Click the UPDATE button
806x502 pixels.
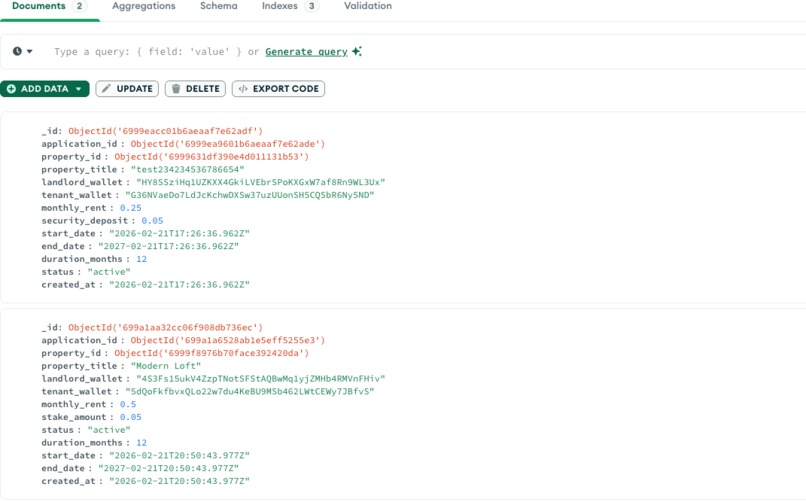point(127,89)
